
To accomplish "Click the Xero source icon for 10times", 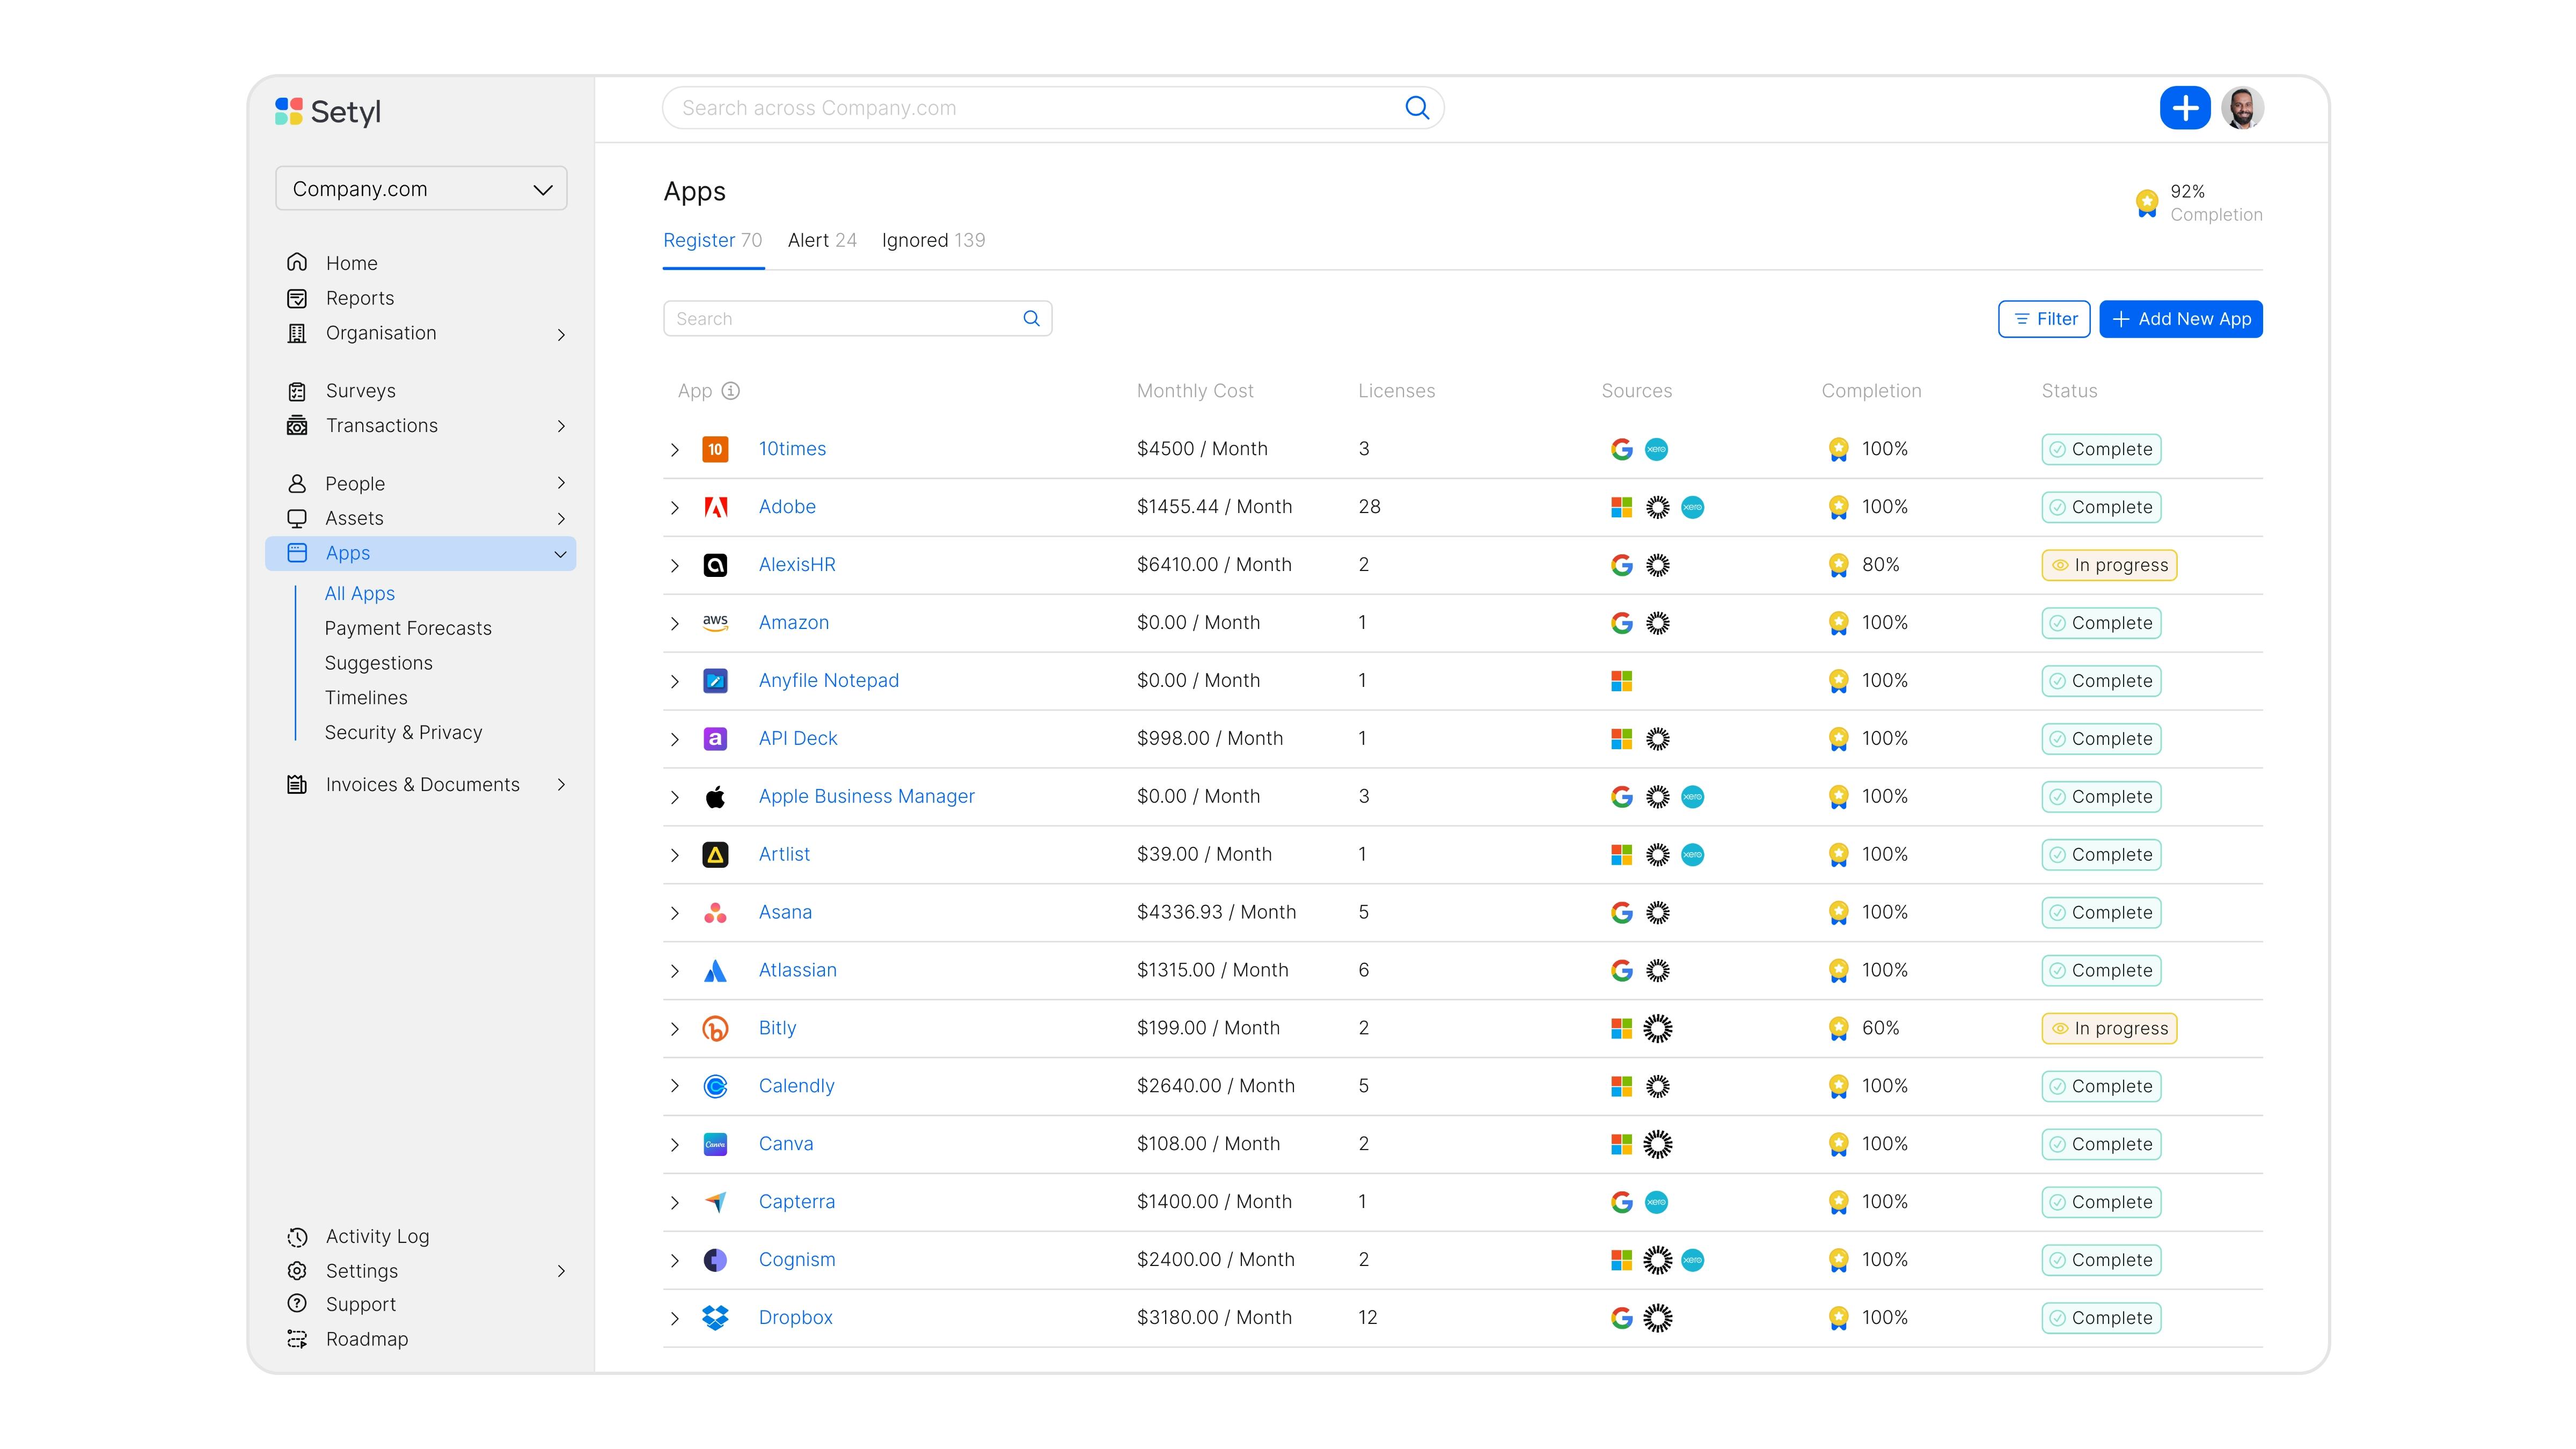I will point(1656,449).
